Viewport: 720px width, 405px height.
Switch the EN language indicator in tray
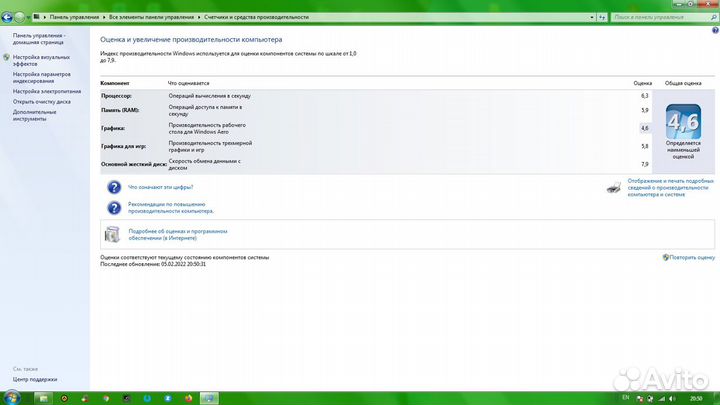(x=625, y=398)
